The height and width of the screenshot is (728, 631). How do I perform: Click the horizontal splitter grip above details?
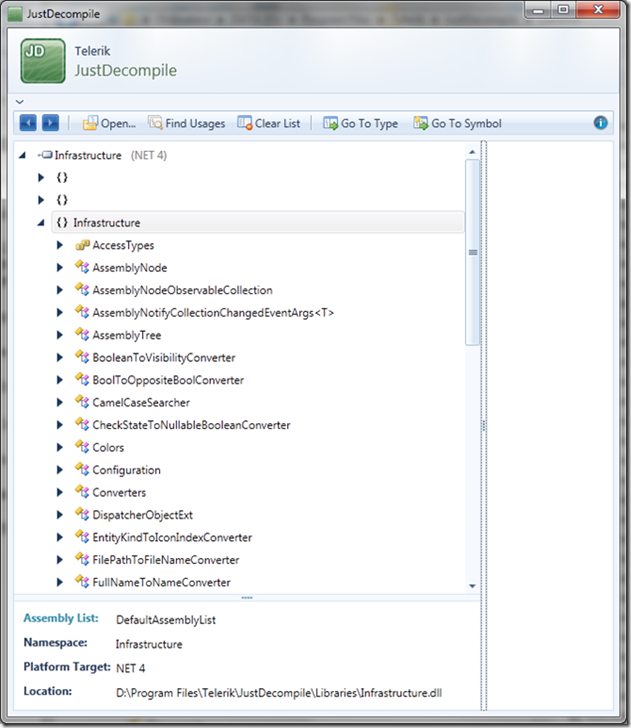tap(247, 598)
